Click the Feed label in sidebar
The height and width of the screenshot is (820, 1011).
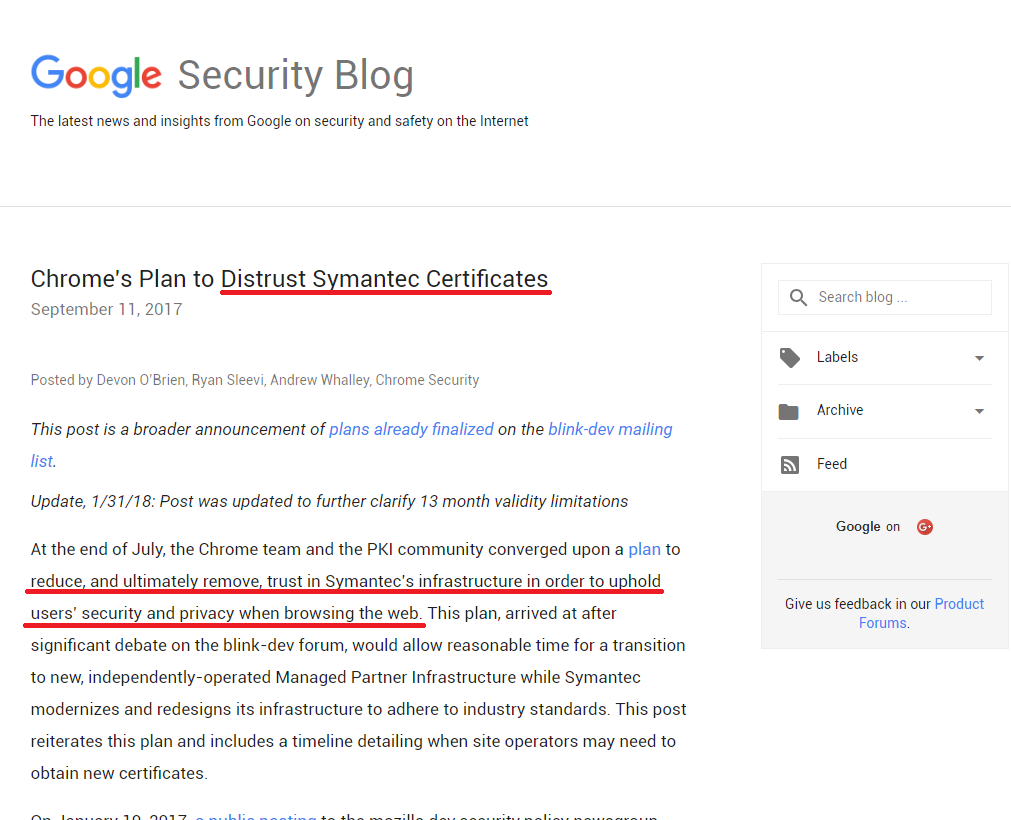(x=831, y=464)
